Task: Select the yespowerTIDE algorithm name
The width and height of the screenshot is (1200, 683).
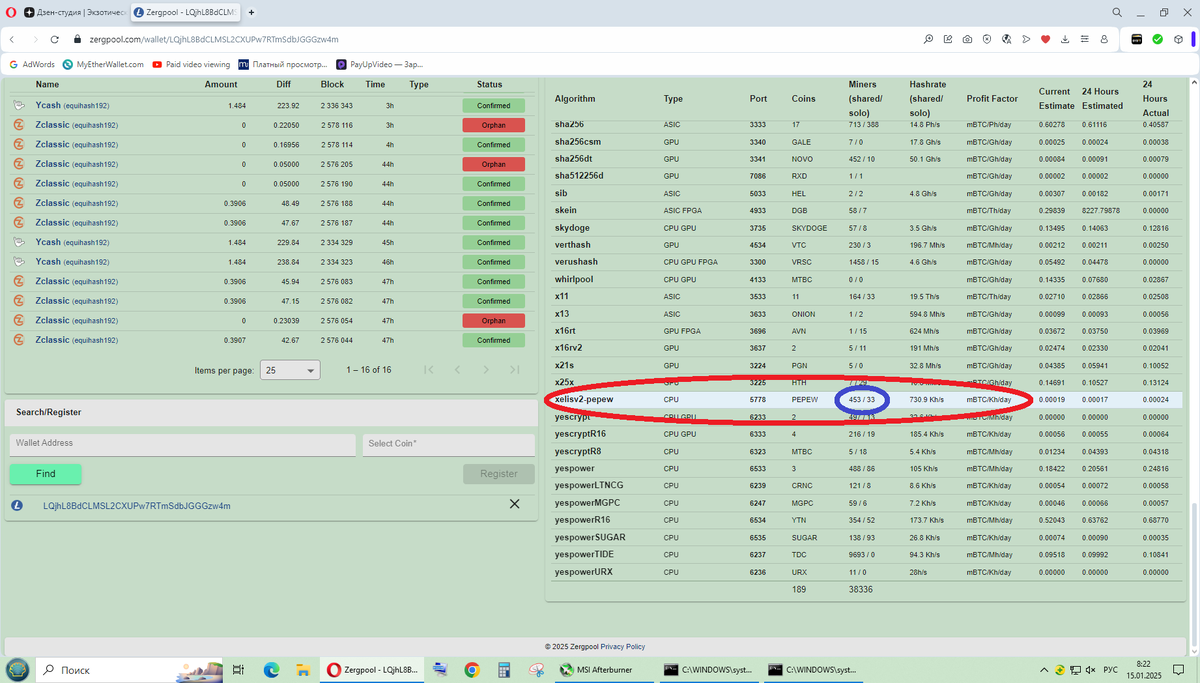Action: (585, 554)
